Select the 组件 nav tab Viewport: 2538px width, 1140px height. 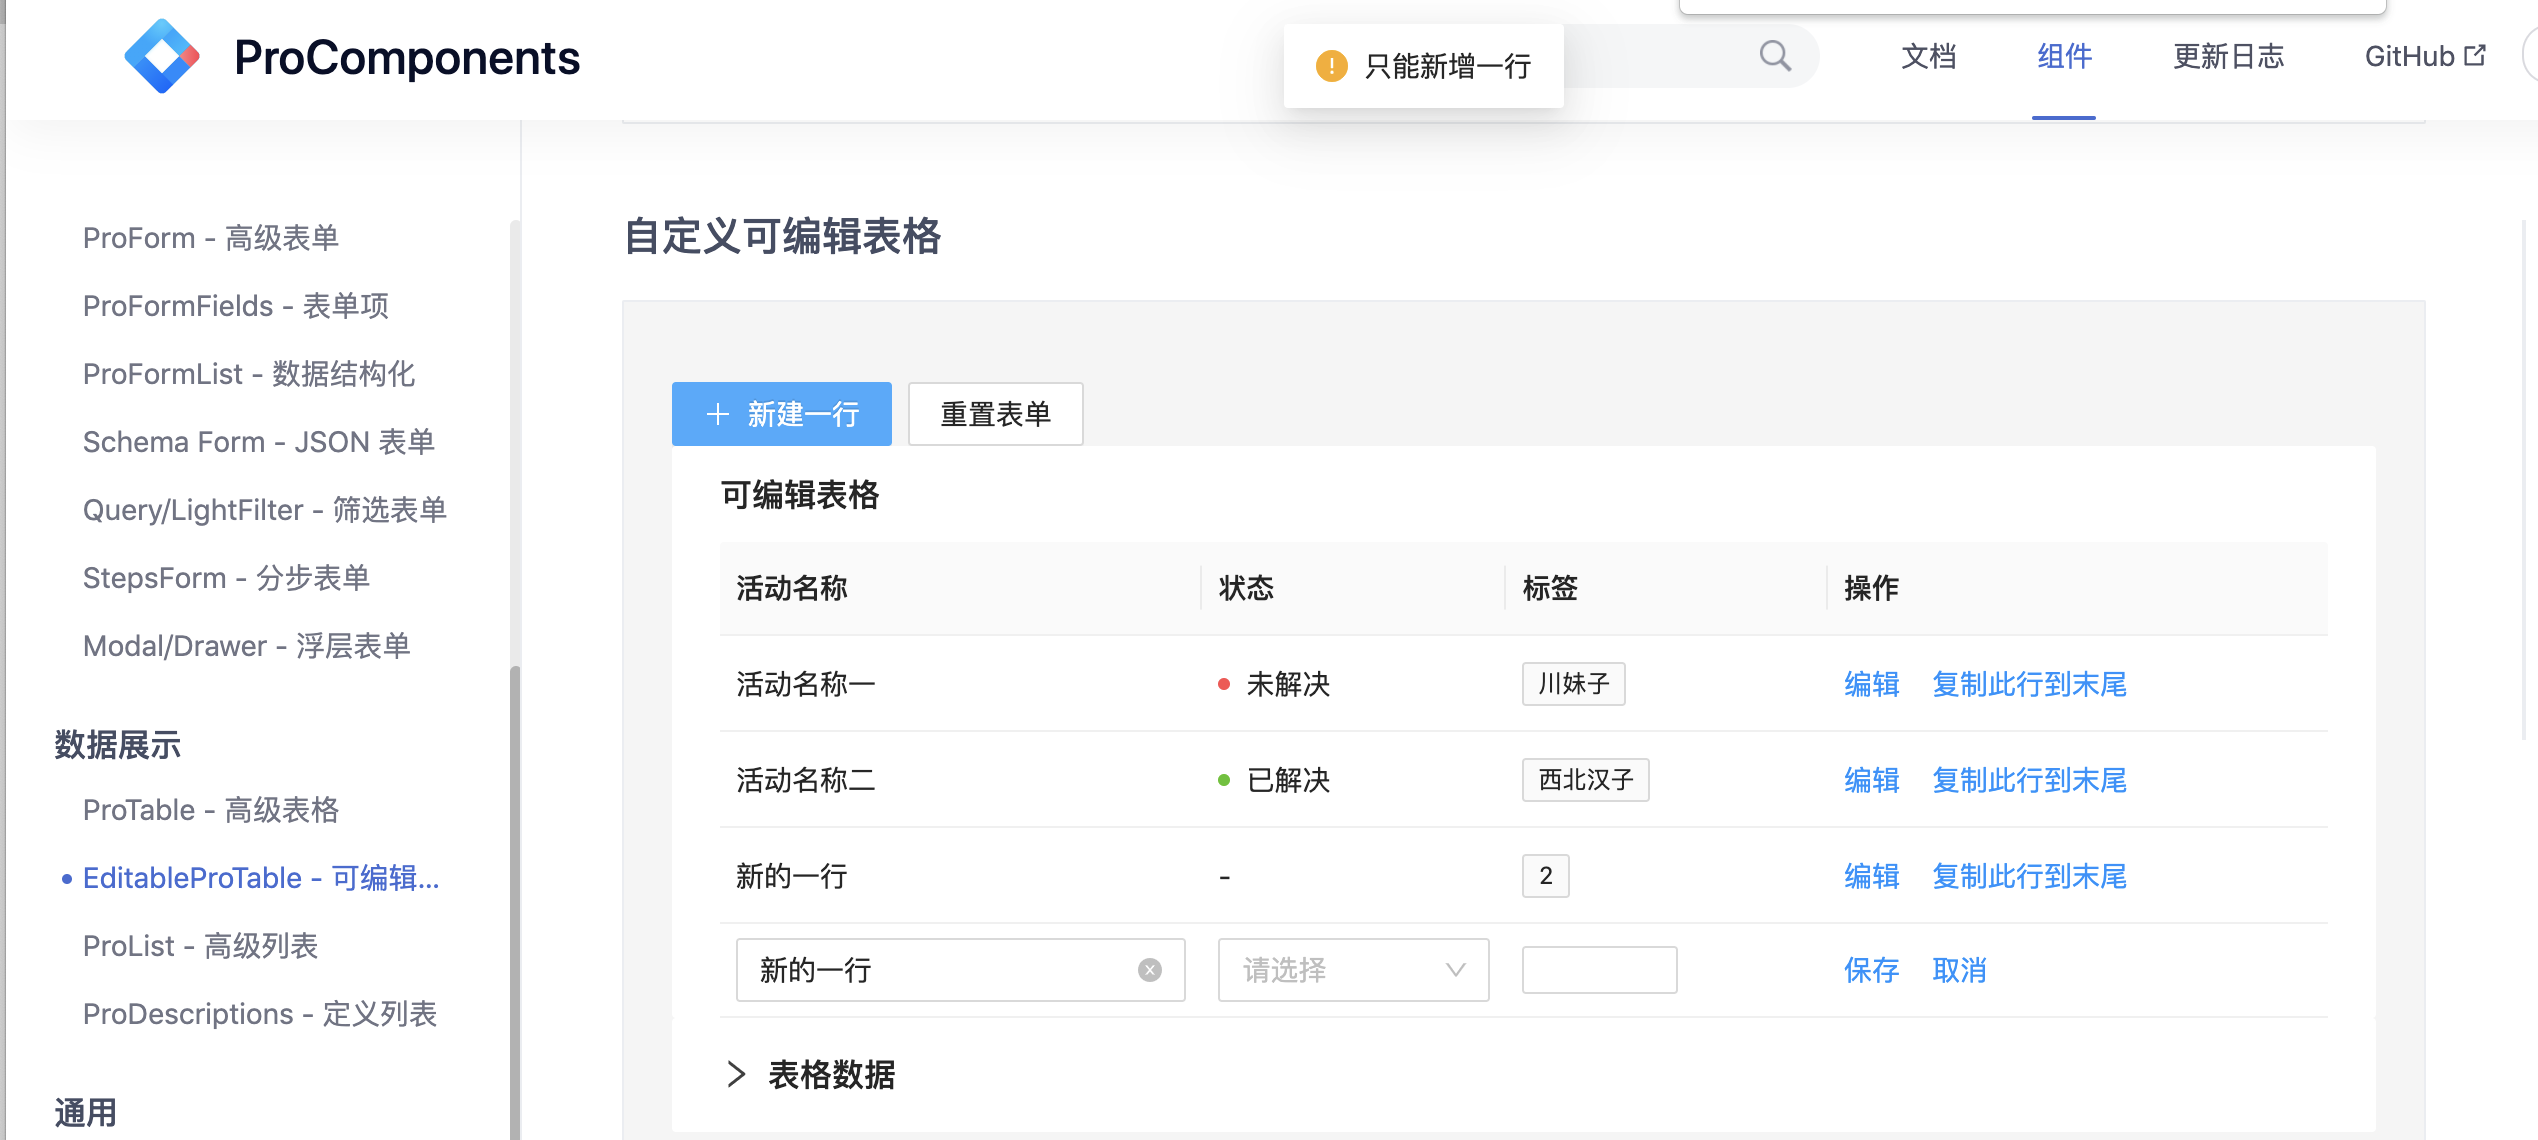click(2064, 57)
